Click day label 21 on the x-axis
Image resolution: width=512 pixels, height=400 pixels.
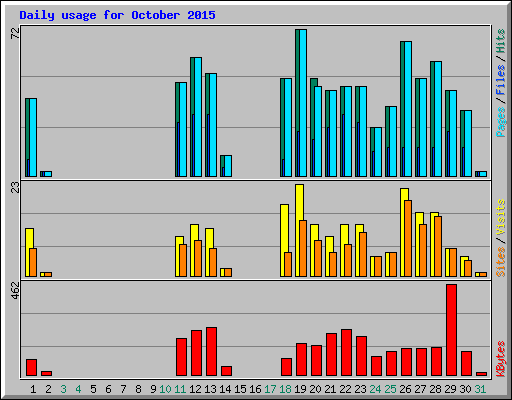[330, 389]
